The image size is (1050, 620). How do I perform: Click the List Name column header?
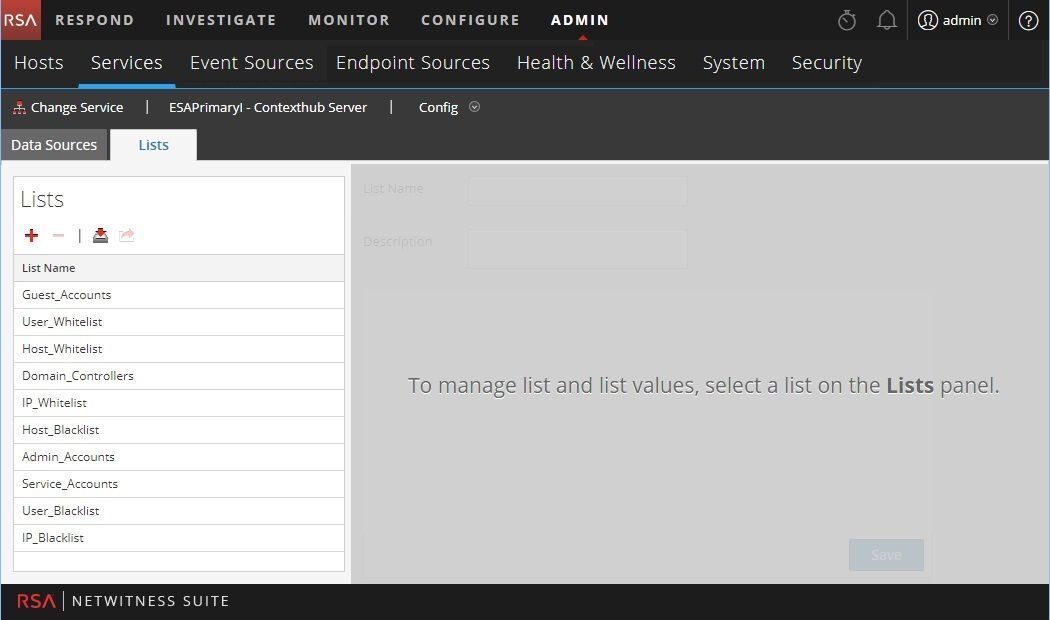49,268
